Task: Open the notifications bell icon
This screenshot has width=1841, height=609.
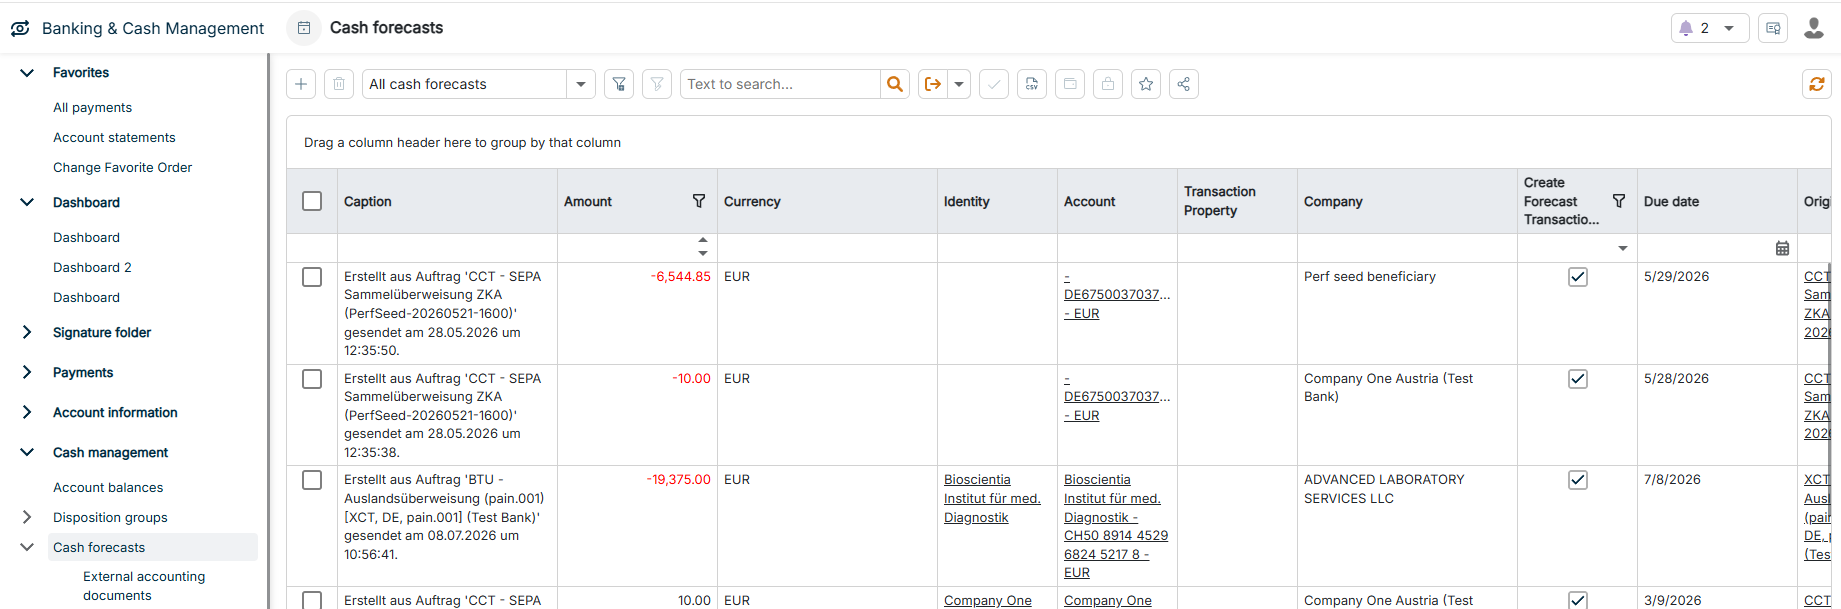Action: pos(1686,28)
